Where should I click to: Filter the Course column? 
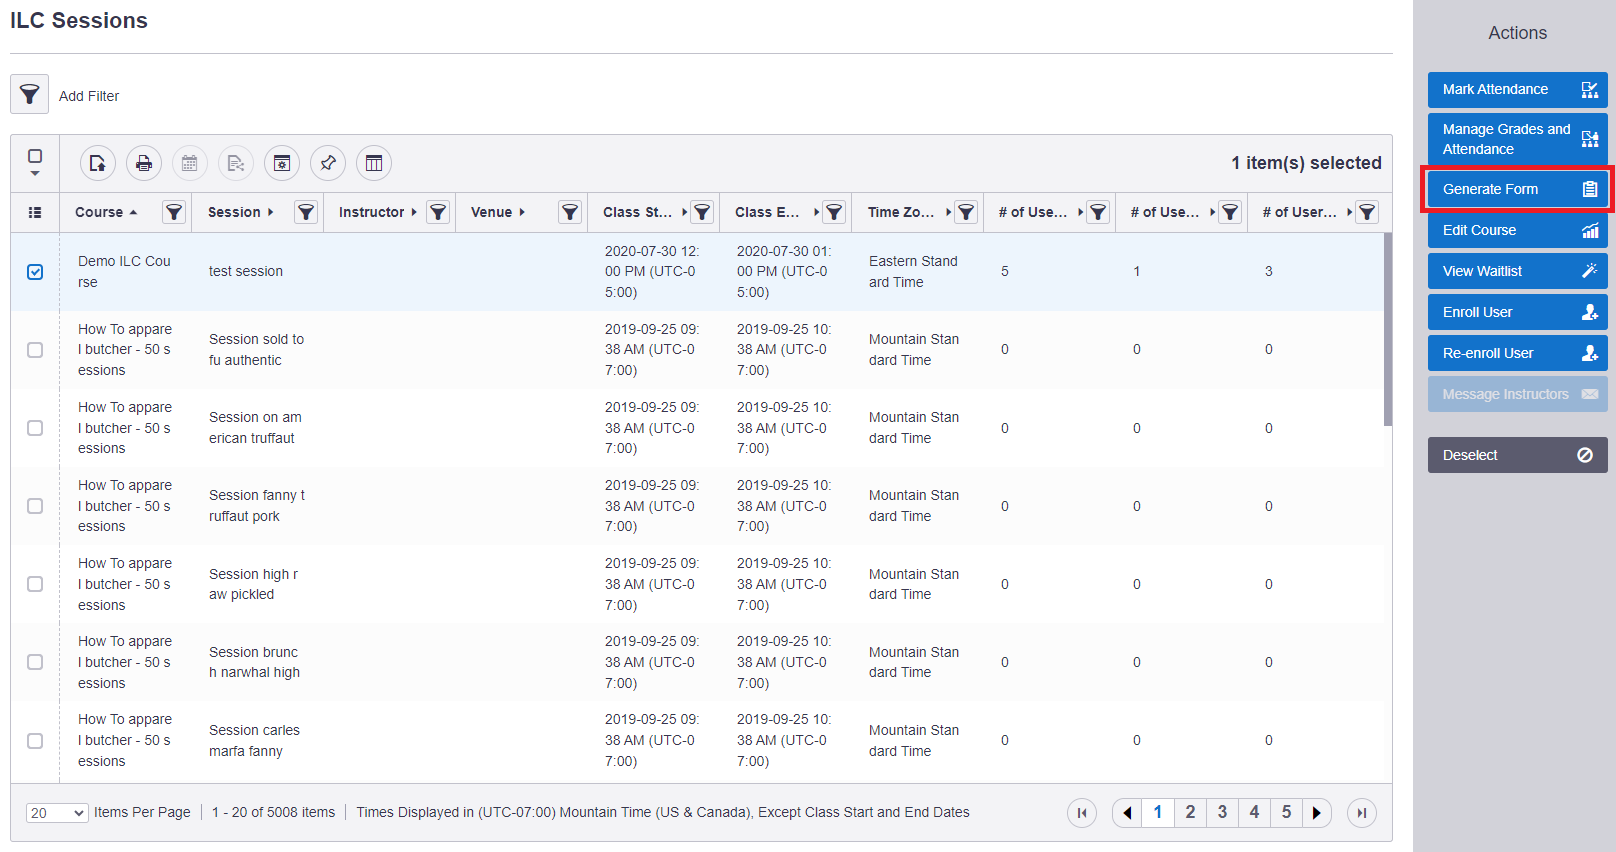[174, 212]
